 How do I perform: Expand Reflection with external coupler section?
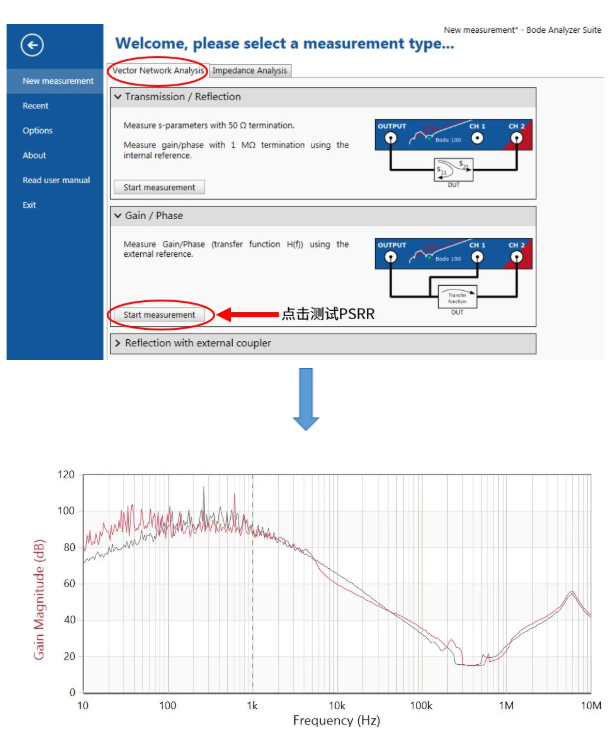tap(118, 343)
